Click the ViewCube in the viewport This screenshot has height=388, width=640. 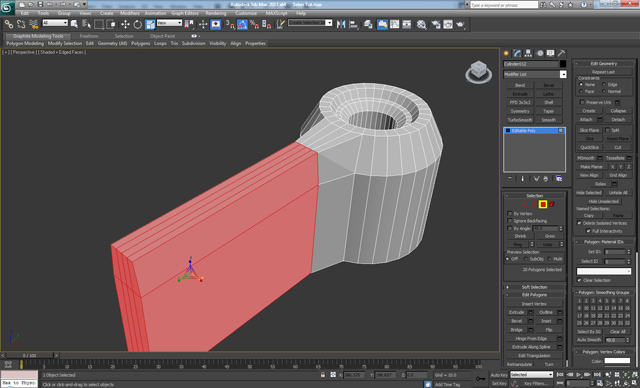(x=479, y=72)
